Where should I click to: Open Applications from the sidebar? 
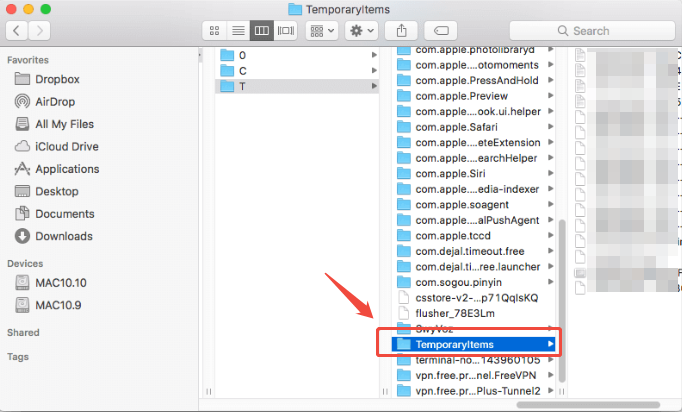[57, 169]
